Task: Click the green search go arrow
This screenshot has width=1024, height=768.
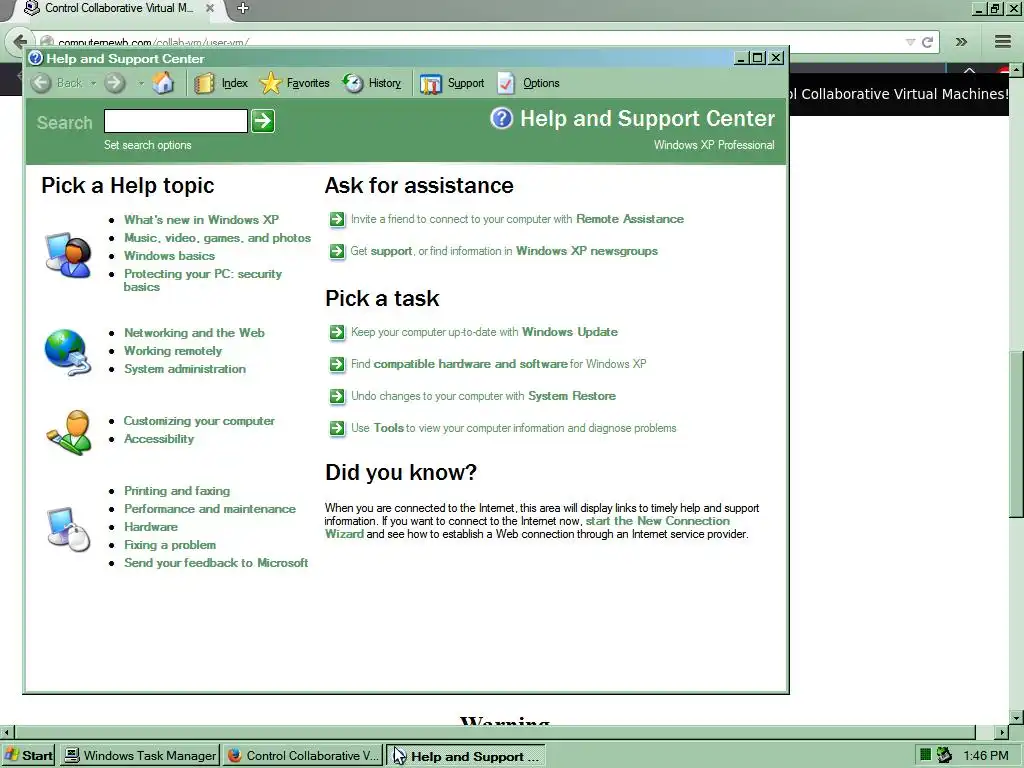Action: point(263,121)
